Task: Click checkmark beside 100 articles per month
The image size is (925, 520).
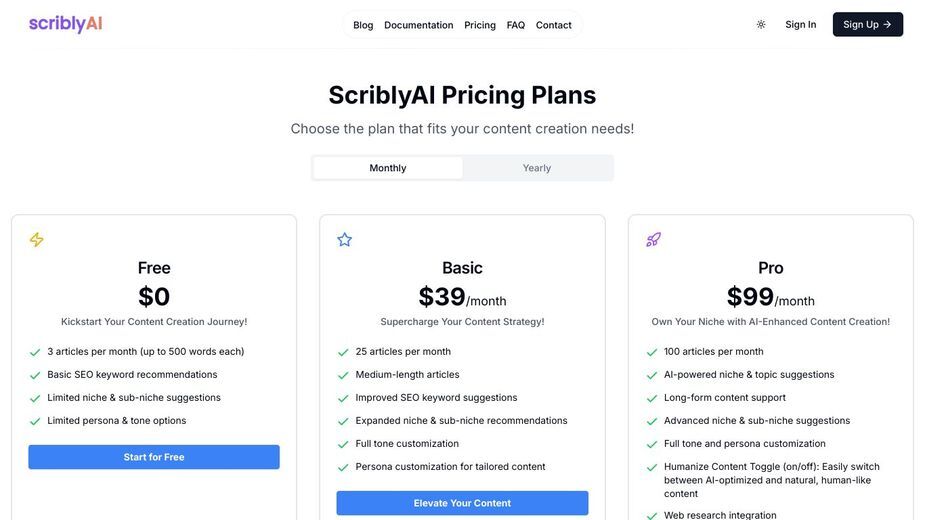Action: pos(651,352)
